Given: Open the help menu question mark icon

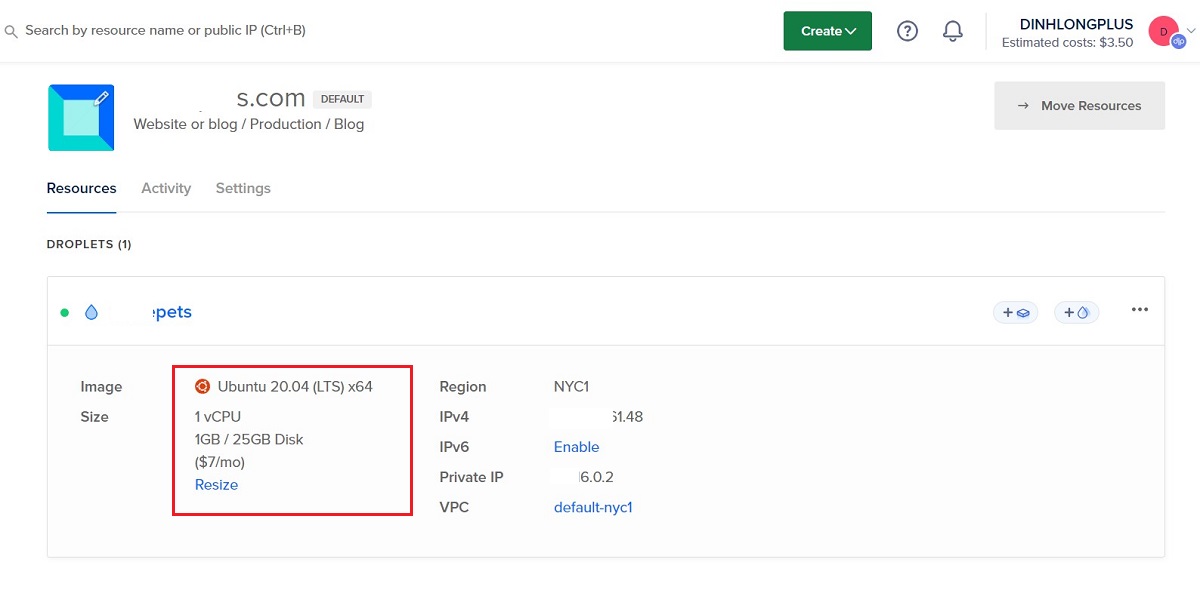Looking at the screenshot, I should click(x=907, y=30).
